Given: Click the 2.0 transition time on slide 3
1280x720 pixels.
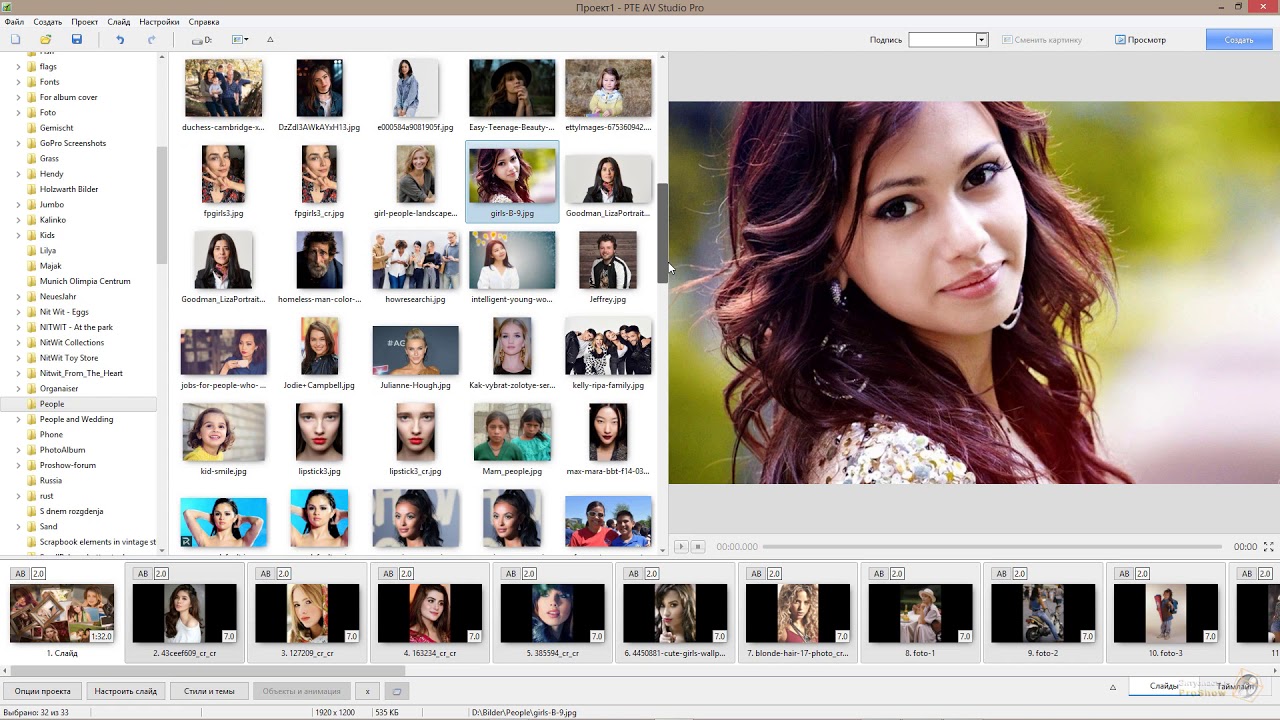Looking at the screenshot, I should (284, 574).
